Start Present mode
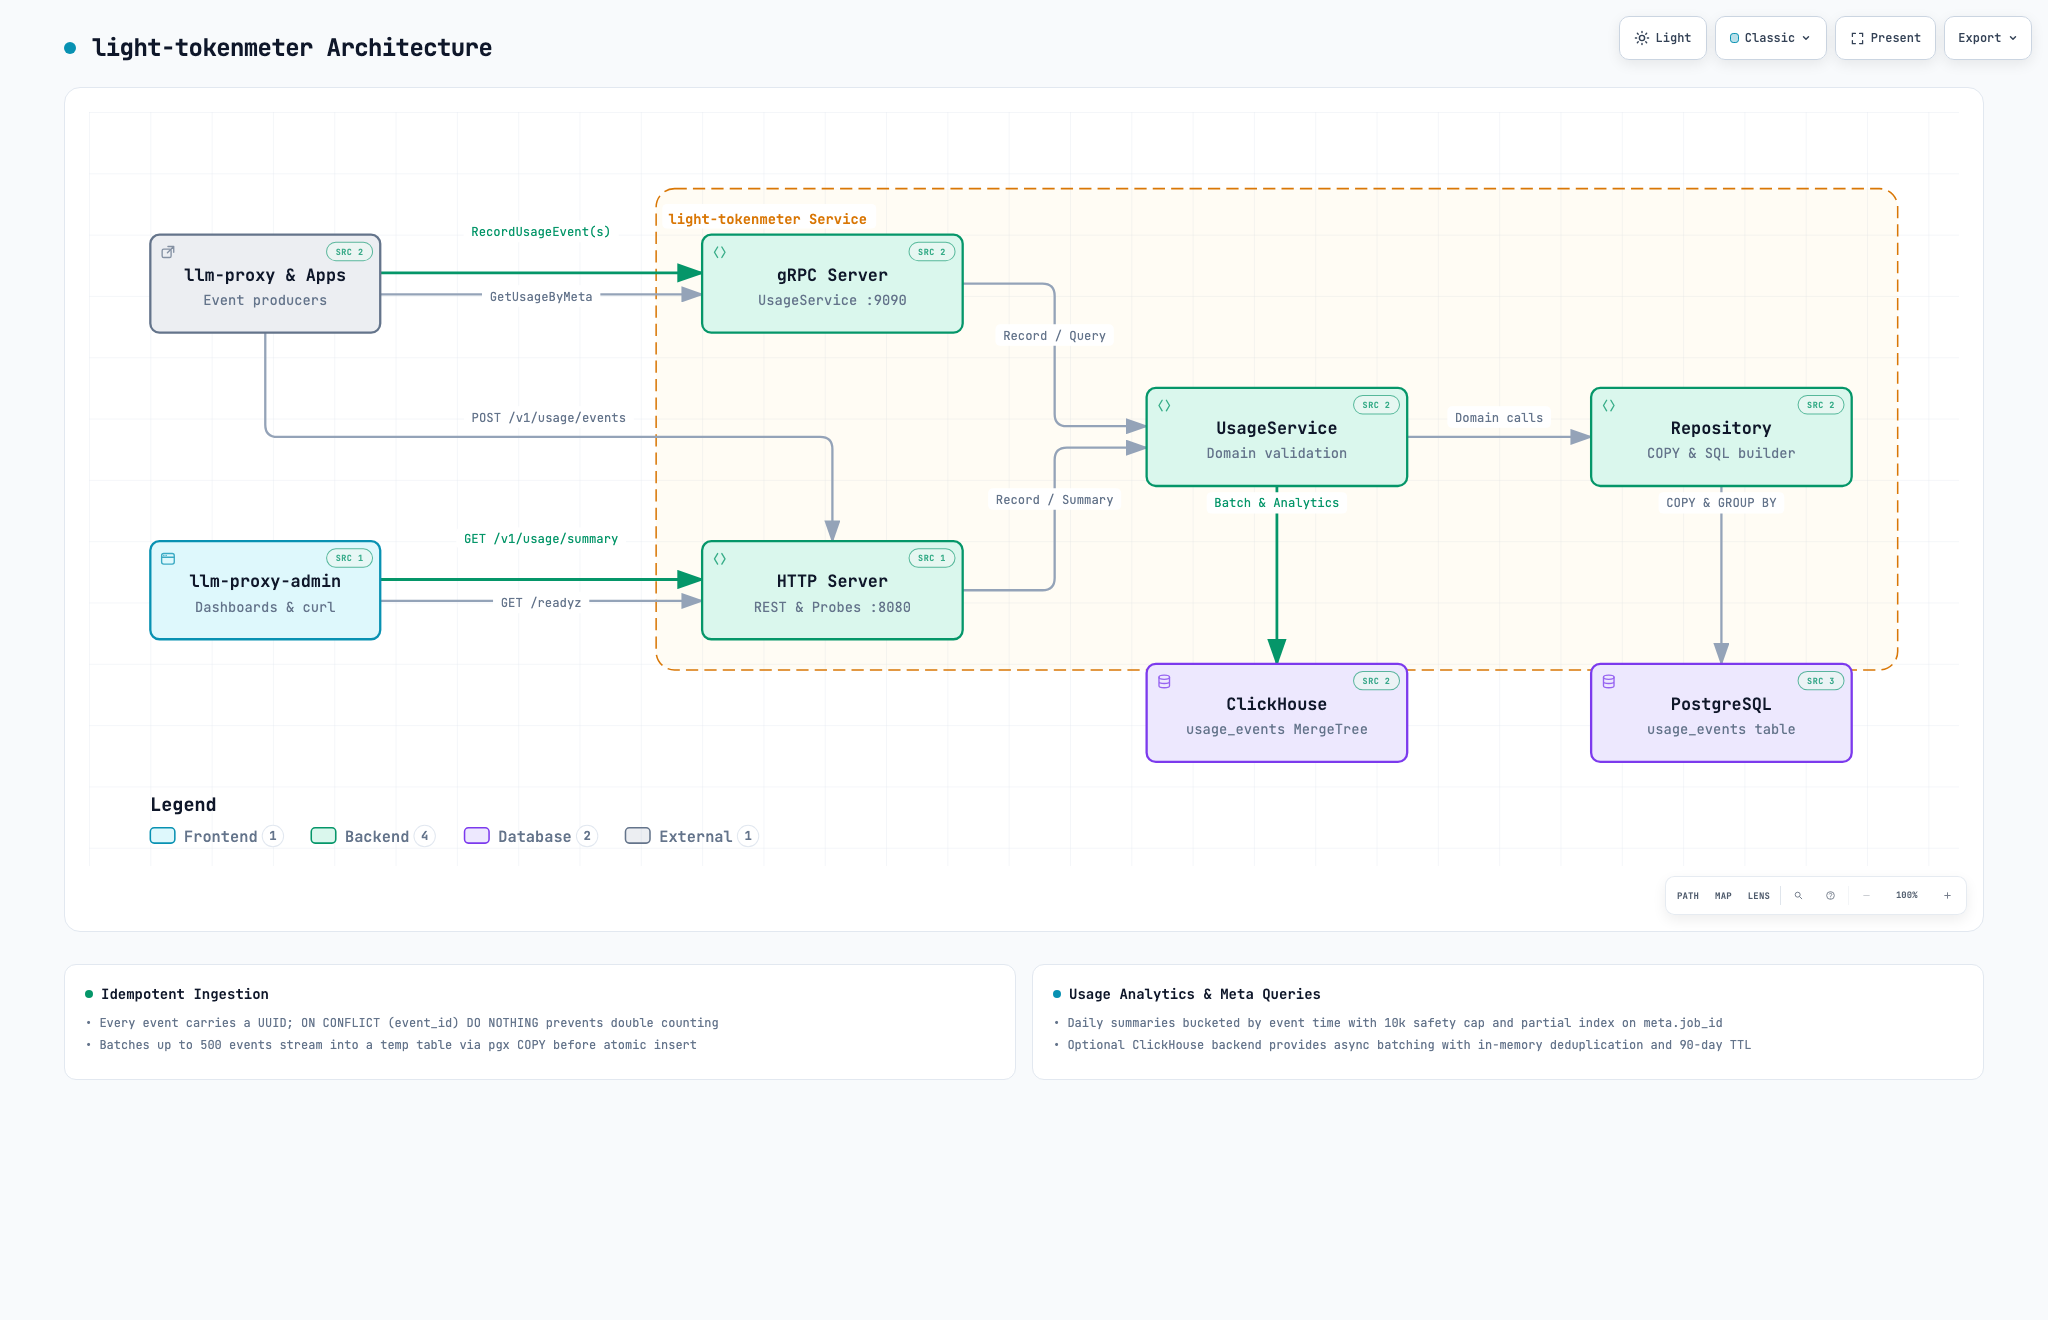The height and width of the screenshot is (1320, 2048). [1885, 38]
